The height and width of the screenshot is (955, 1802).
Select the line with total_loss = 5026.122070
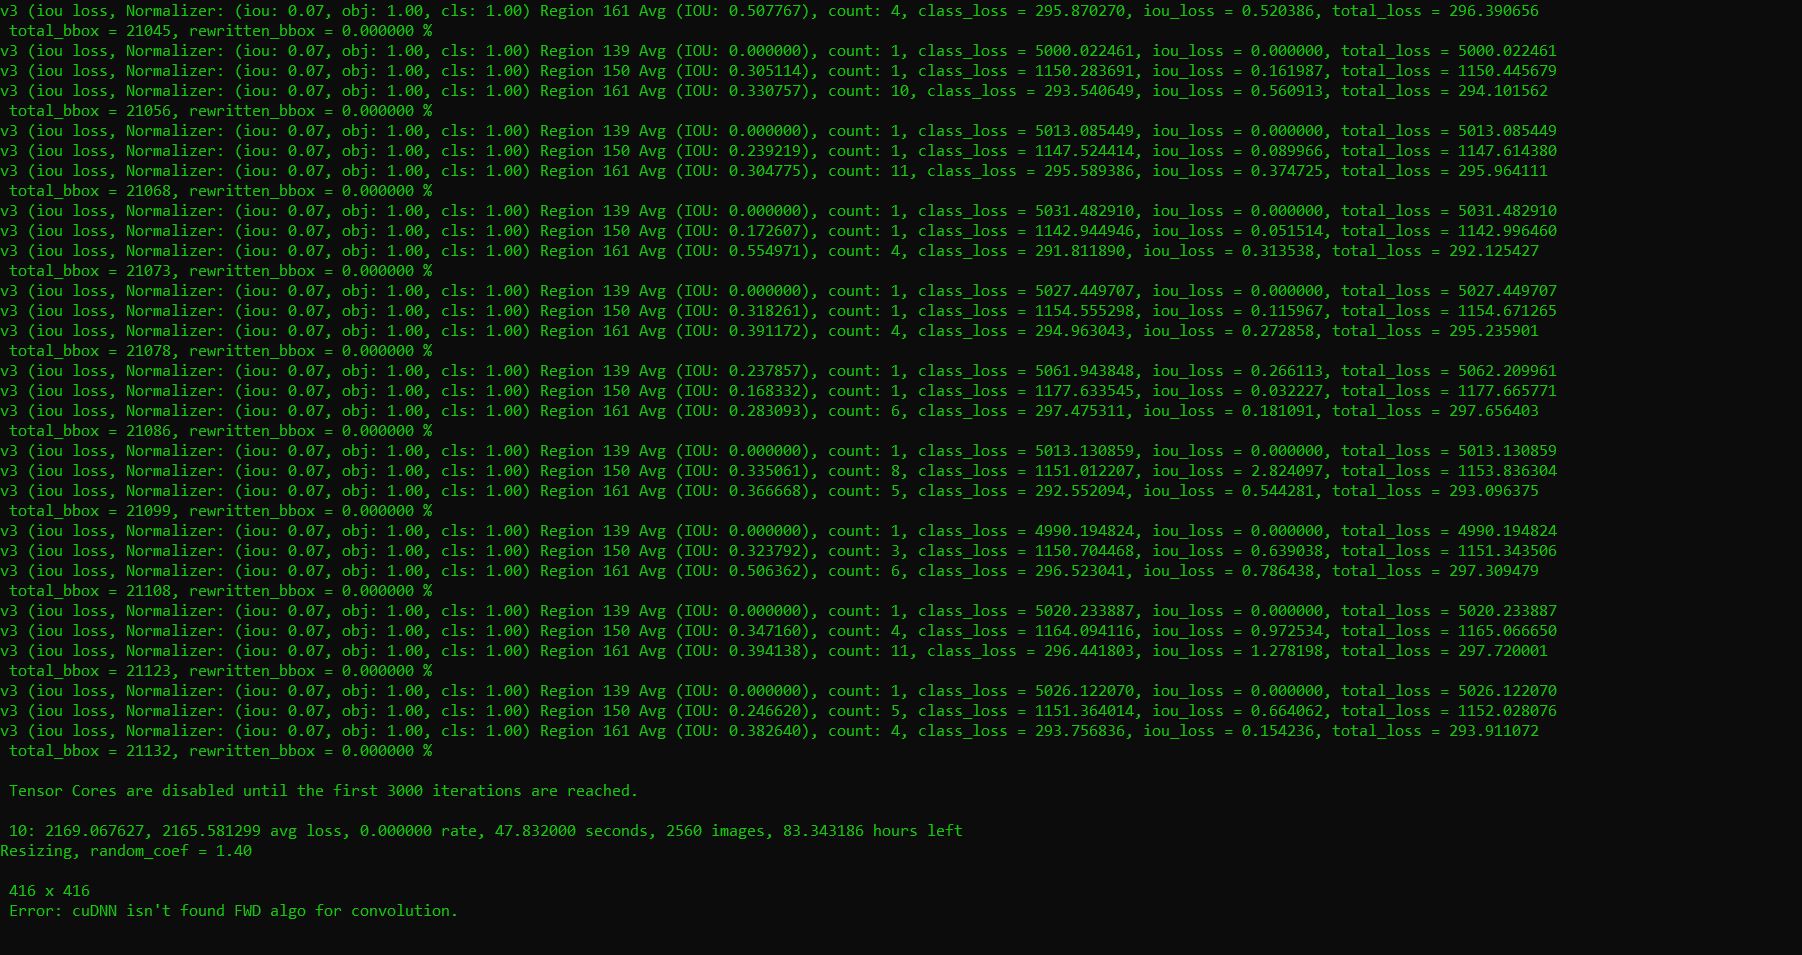tap(778, 691)
